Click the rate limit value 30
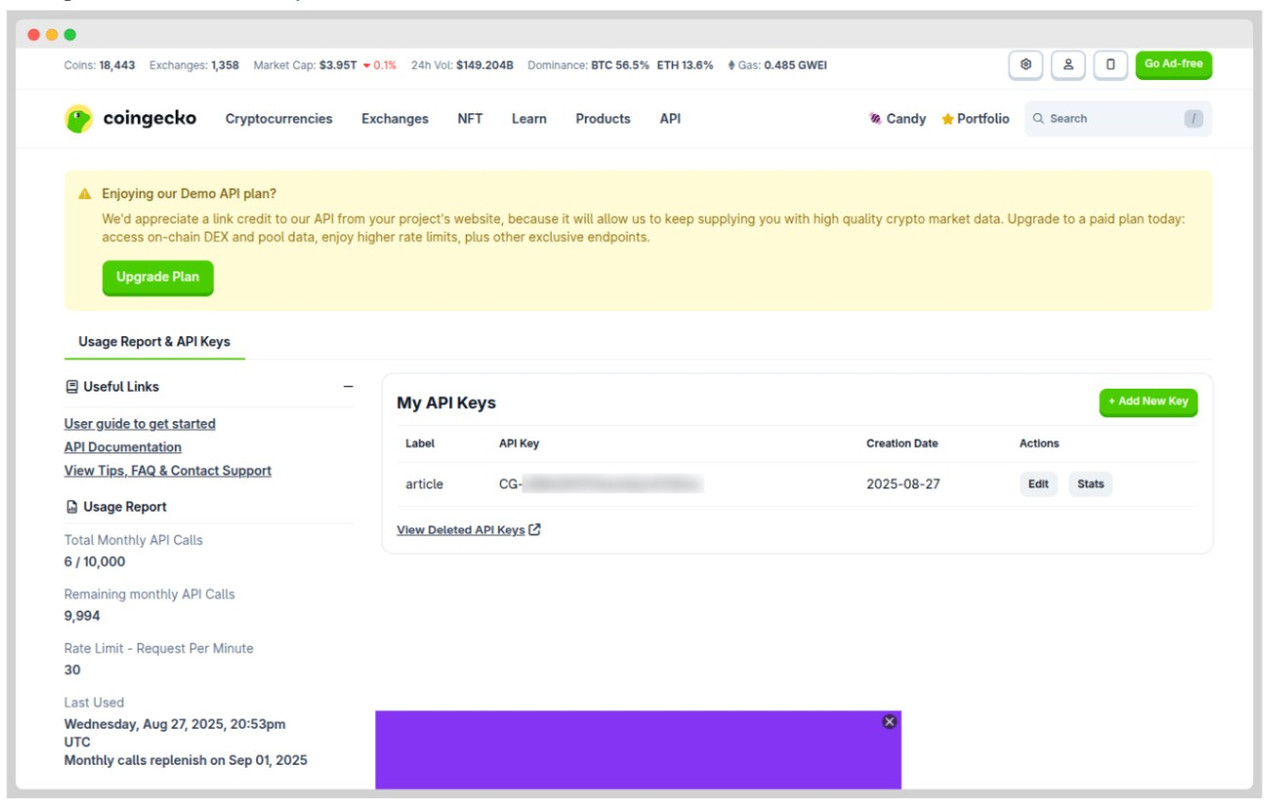The image size is (1264, 800). coord(72,670)
